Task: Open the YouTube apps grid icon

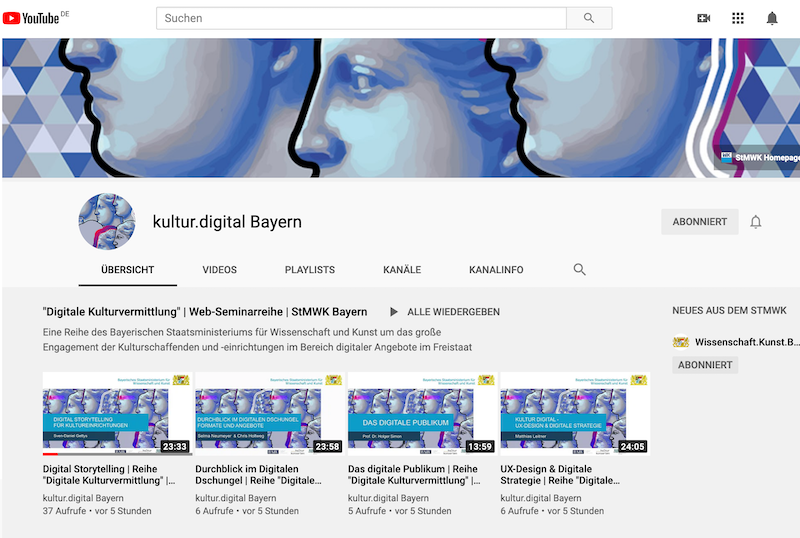Action: pos(738,18)
